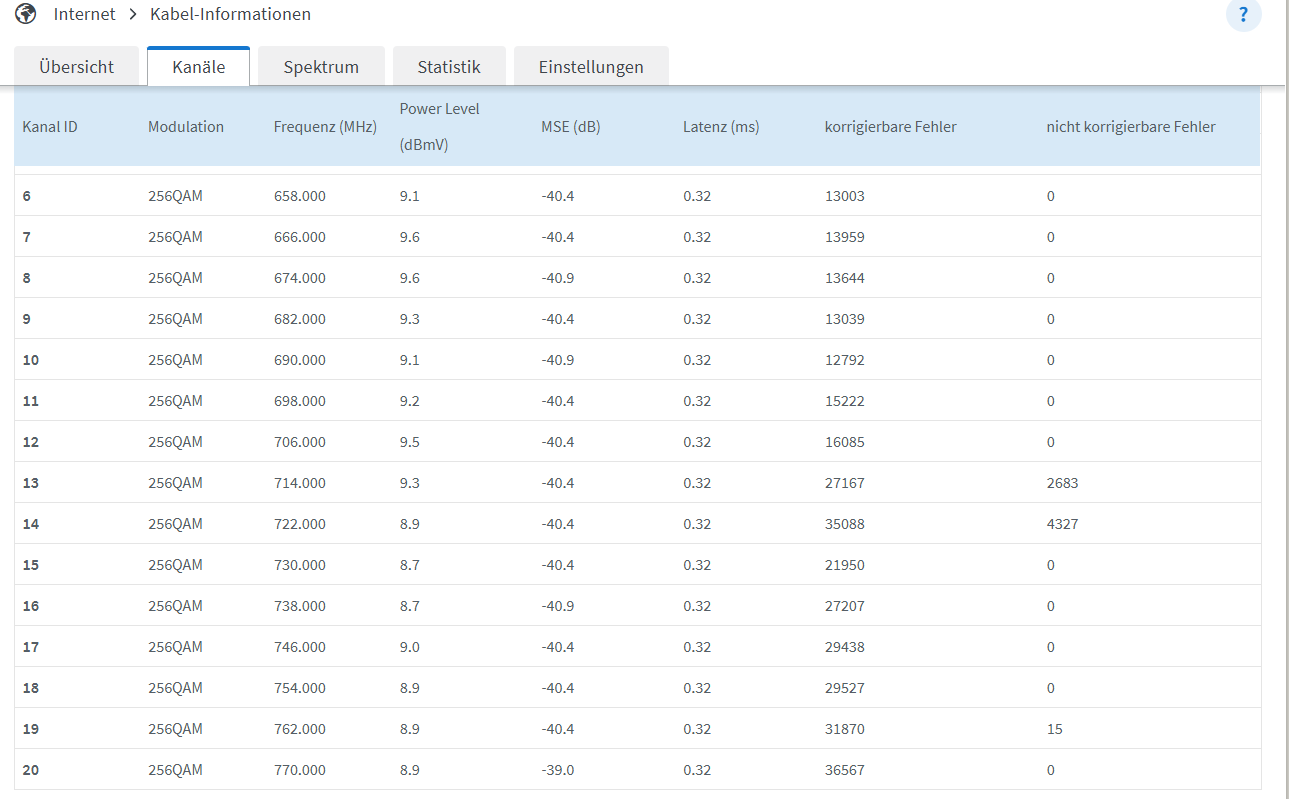Open the help question mark icon
This screenshot has width=1289, height=799.
coord(1243,15)
